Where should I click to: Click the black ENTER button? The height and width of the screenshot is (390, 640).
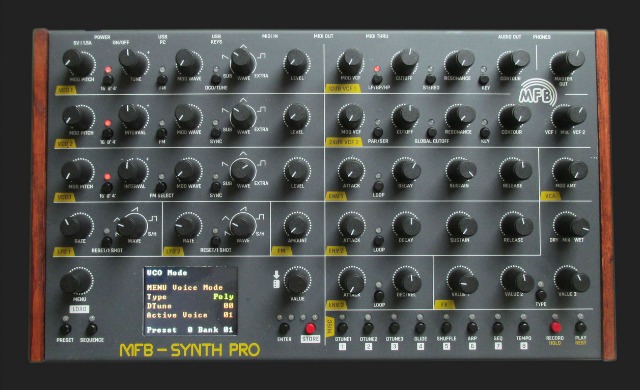(284, 328)
